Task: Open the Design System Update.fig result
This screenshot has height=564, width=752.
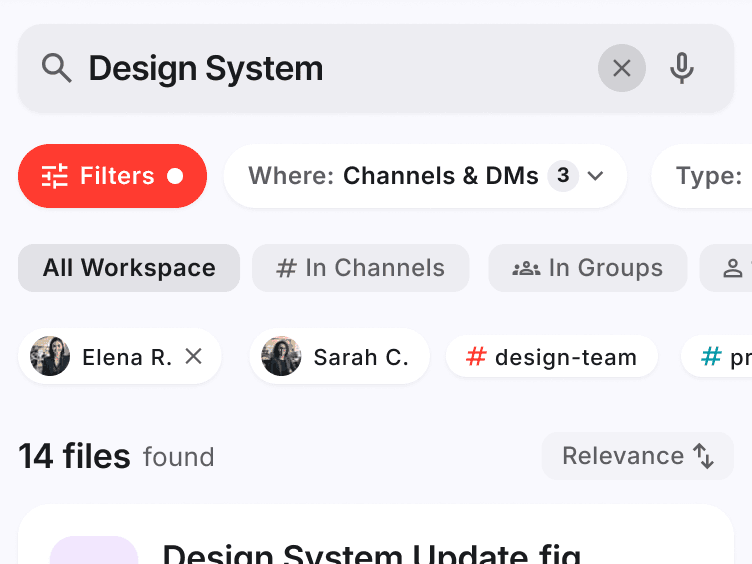Action: click(x=376, y=534)
